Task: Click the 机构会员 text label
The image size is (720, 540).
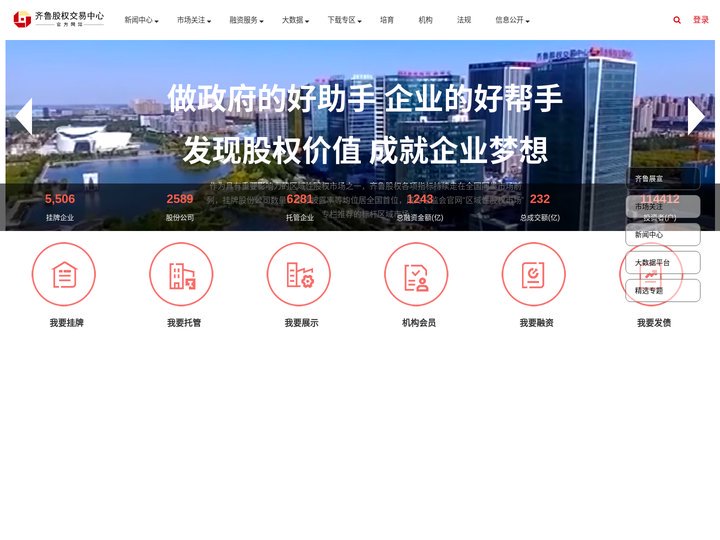Action: [419, 323]
